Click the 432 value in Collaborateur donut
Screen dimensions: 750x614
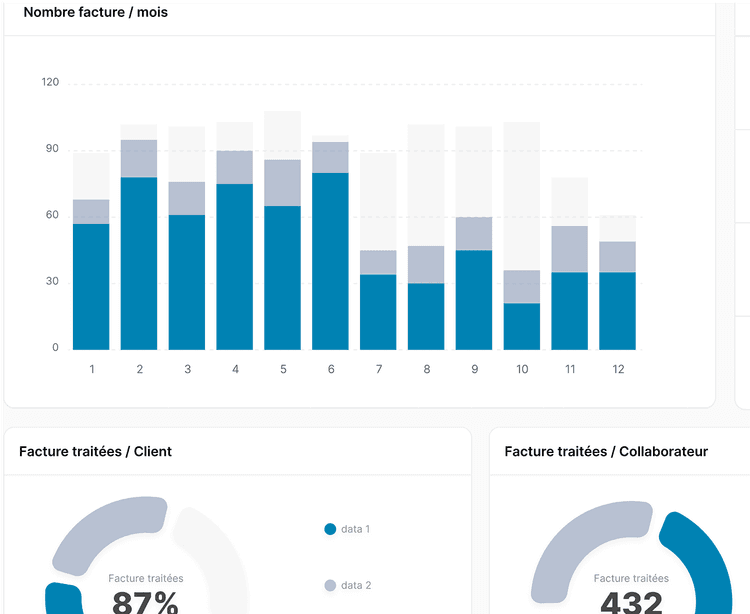click(631, 603)
